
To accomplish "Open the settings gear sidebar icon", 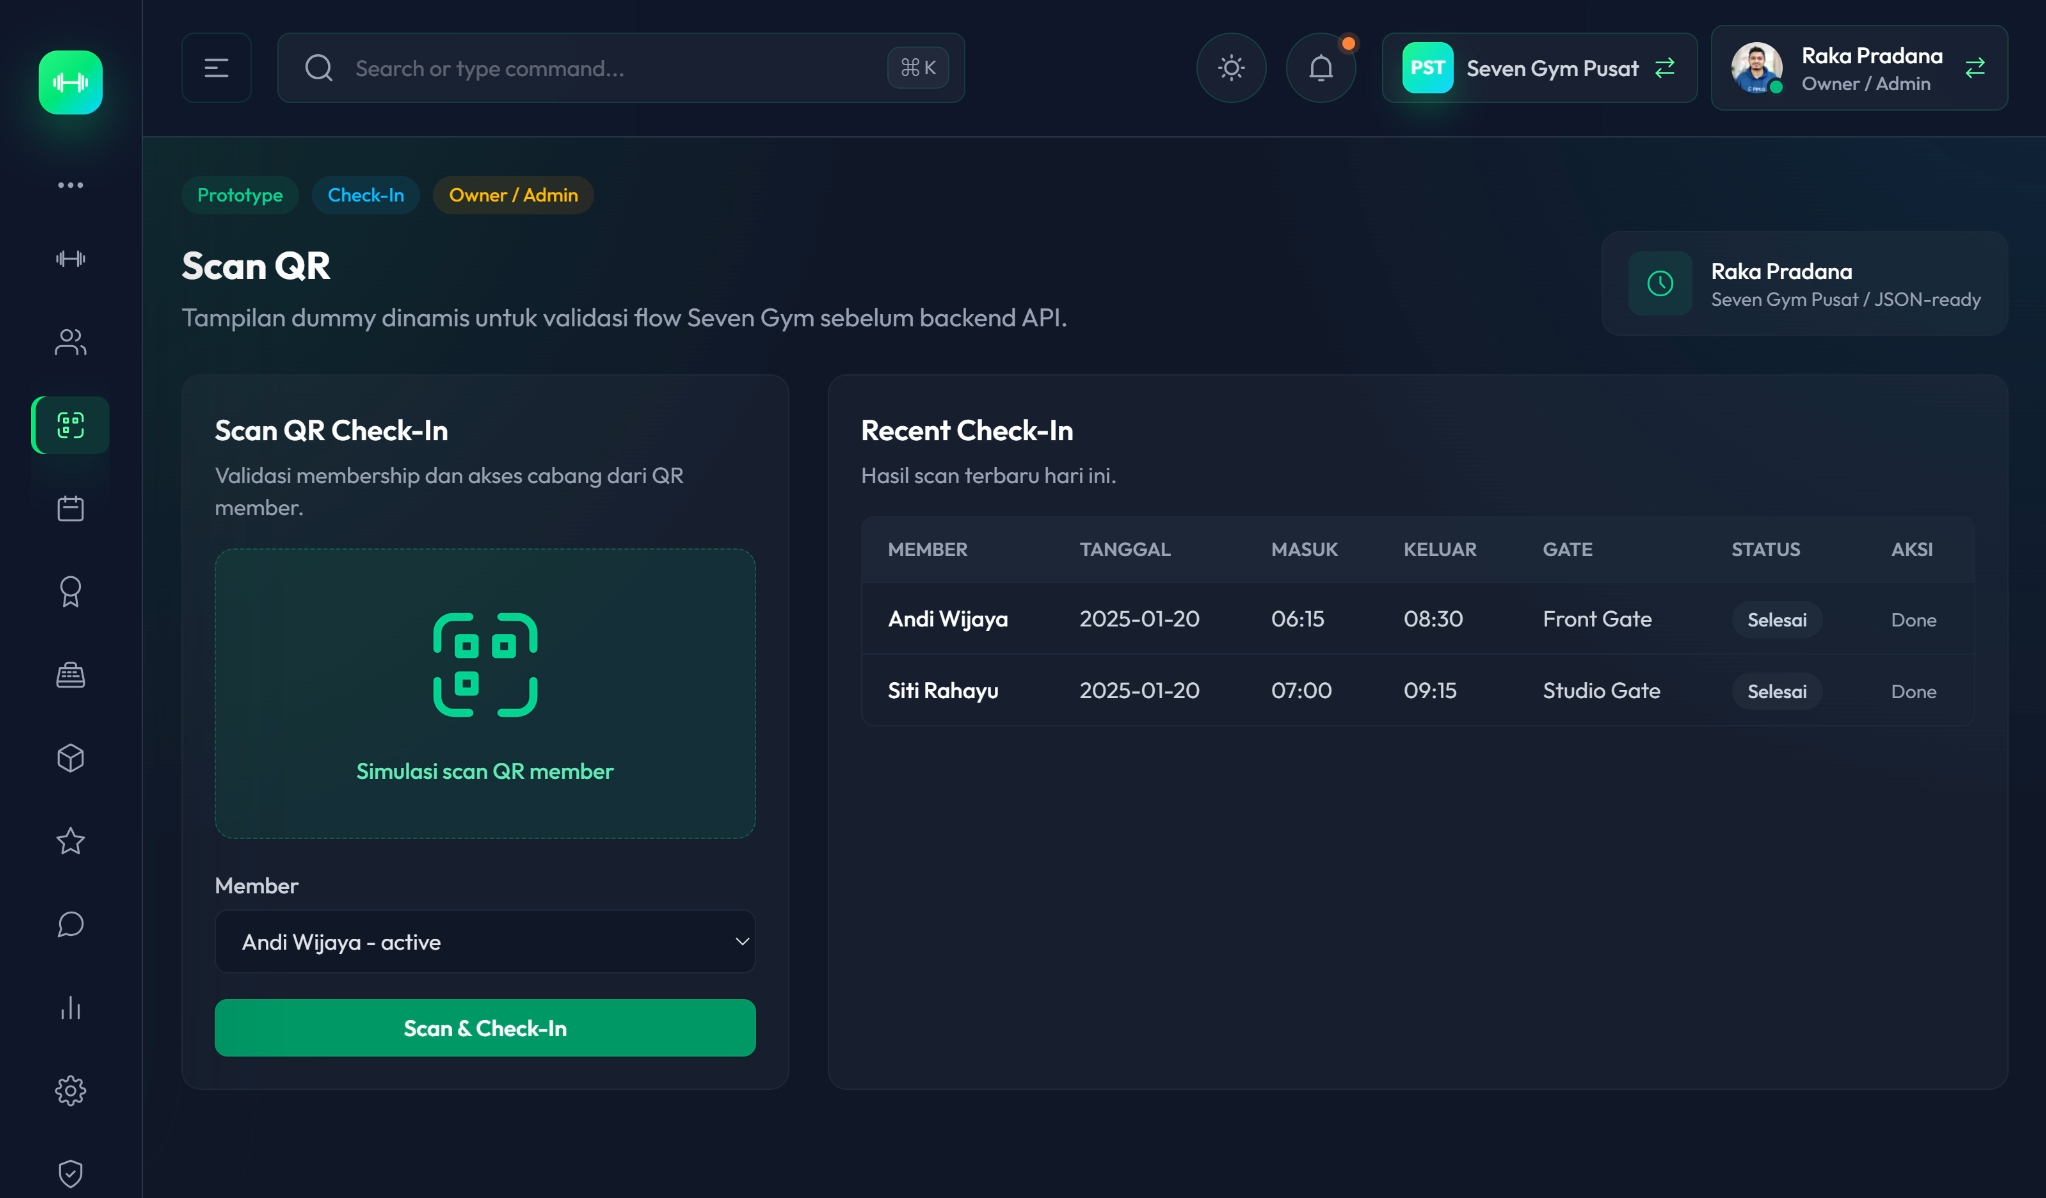I will (x=70, y=1090).
